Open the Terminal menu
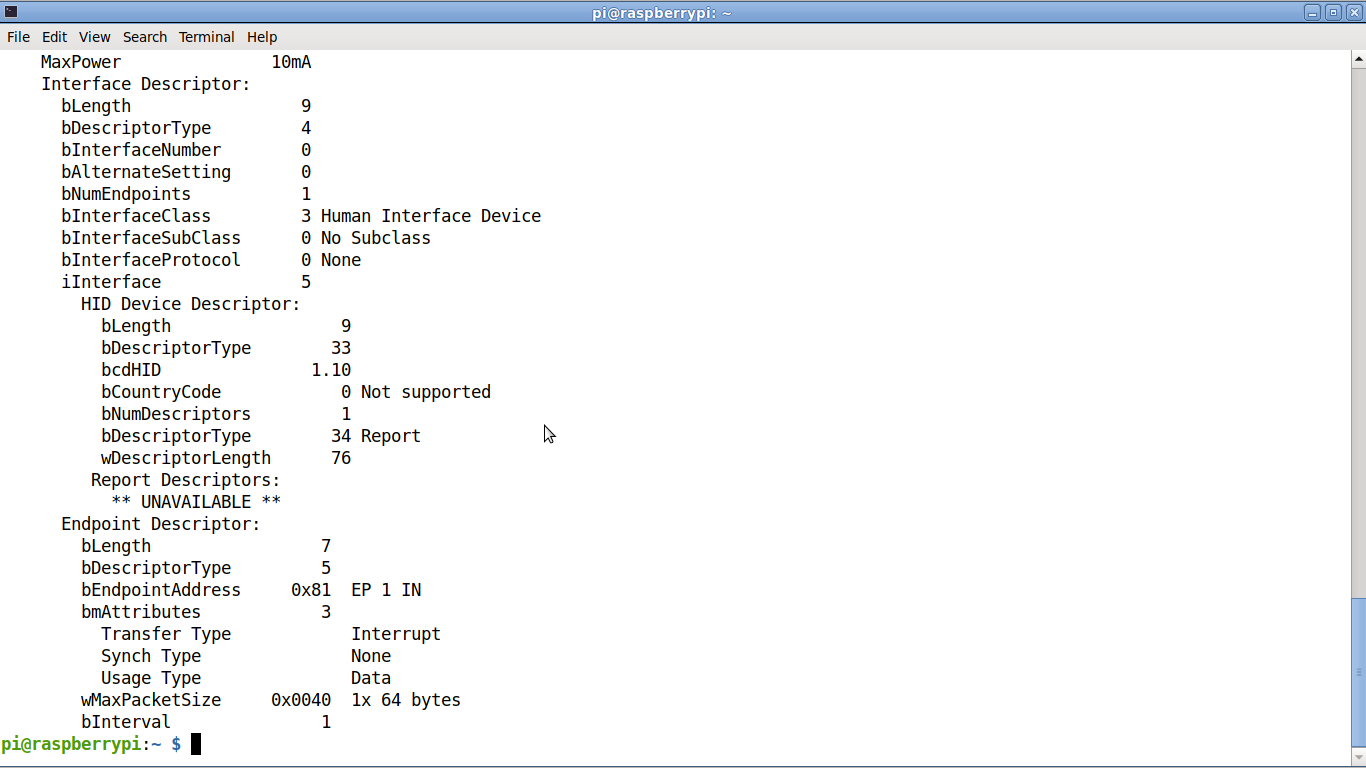The image size is (1366, 768). tap(206, 37)
